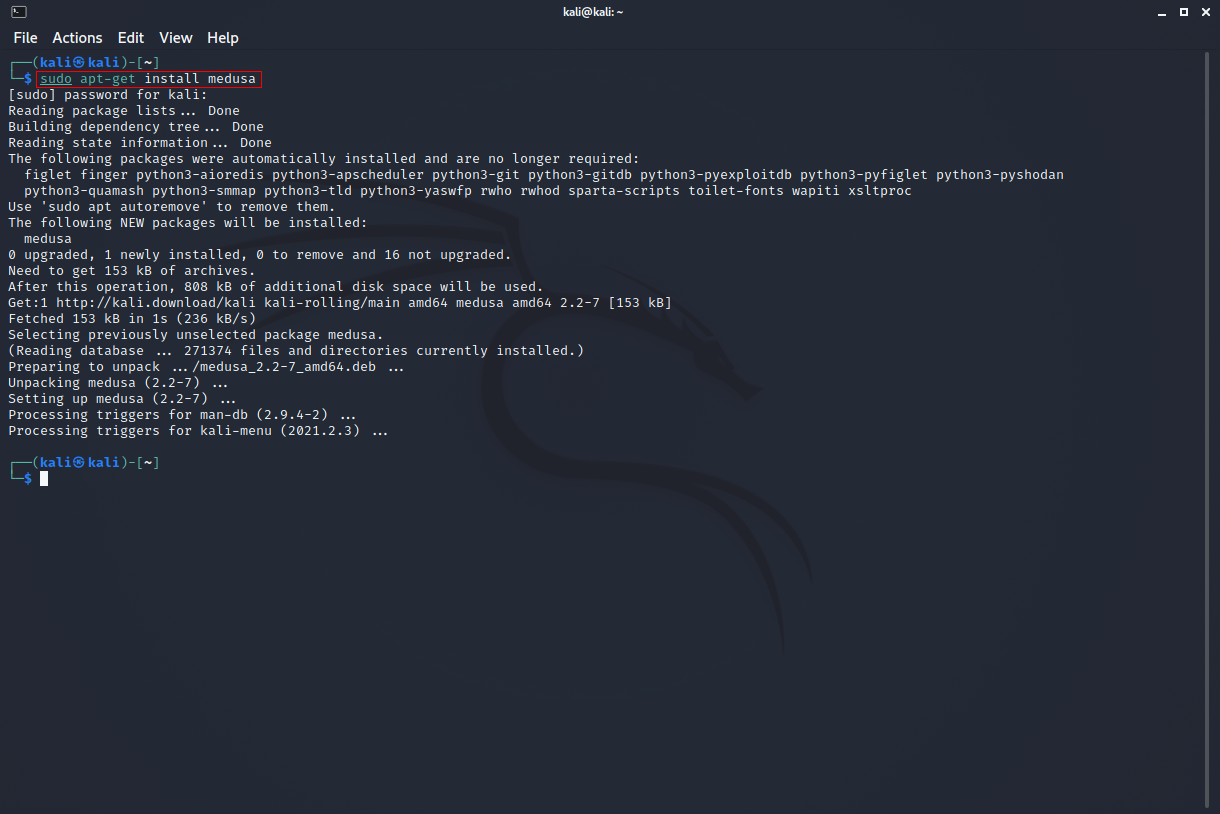This screenshot has width=1220, height=814.
Task: Click the 'Unpacking medusa (2.2-7)' line
Action: [118, 383]
